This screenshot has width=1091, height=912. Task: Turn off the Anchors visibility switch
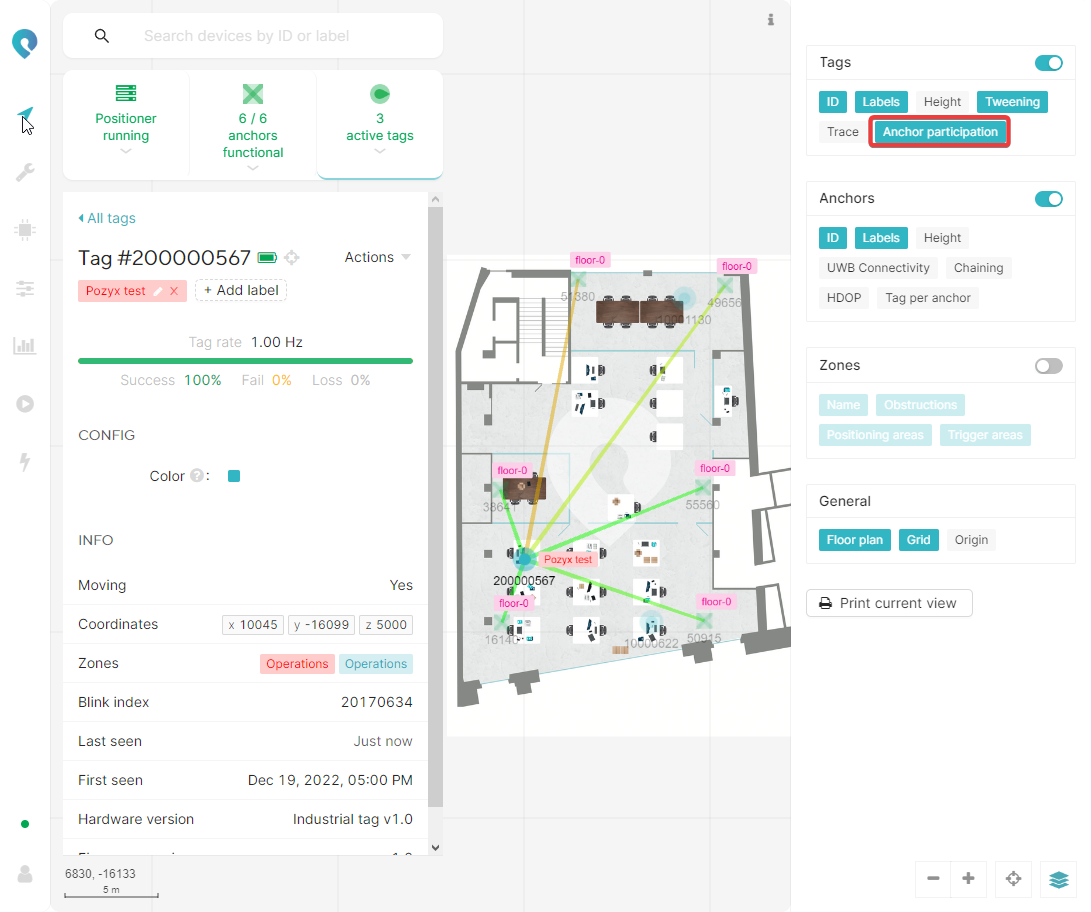pyautogui.click(x=1048, y=199)
